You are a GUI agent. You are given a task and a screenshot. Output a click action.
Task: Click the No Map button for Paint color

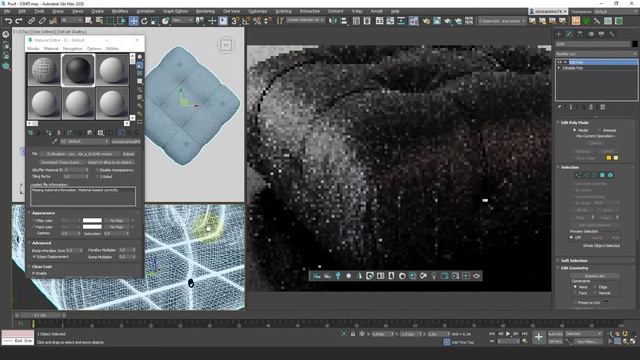click(116, 227)
